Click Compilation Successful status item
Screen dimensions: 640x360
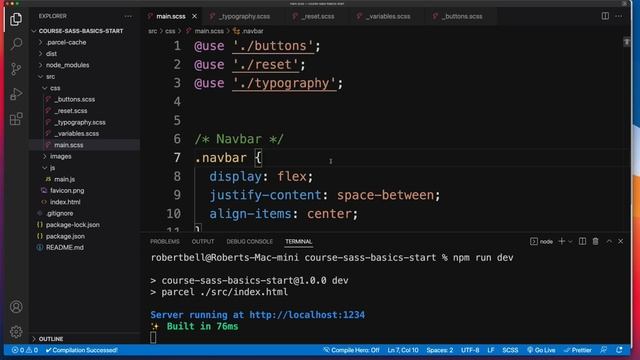82,350
